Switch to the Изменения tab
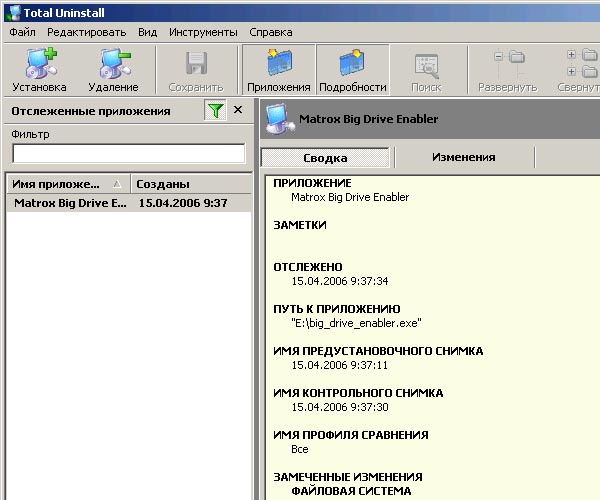The width and height of the screenshot is (600, 500). [464, 157]
